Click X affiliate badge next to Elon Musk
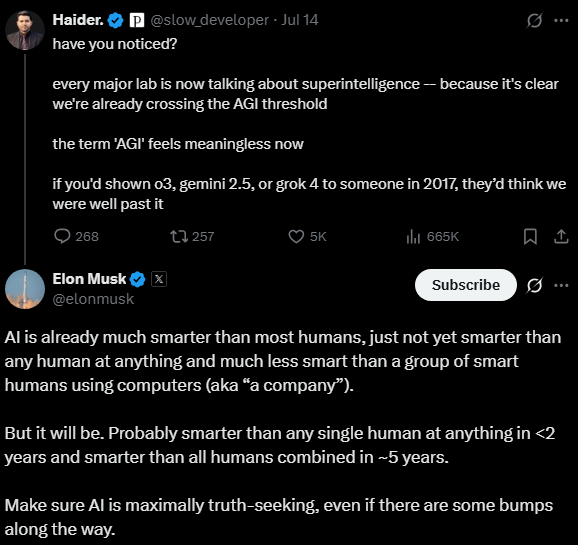 159,279
